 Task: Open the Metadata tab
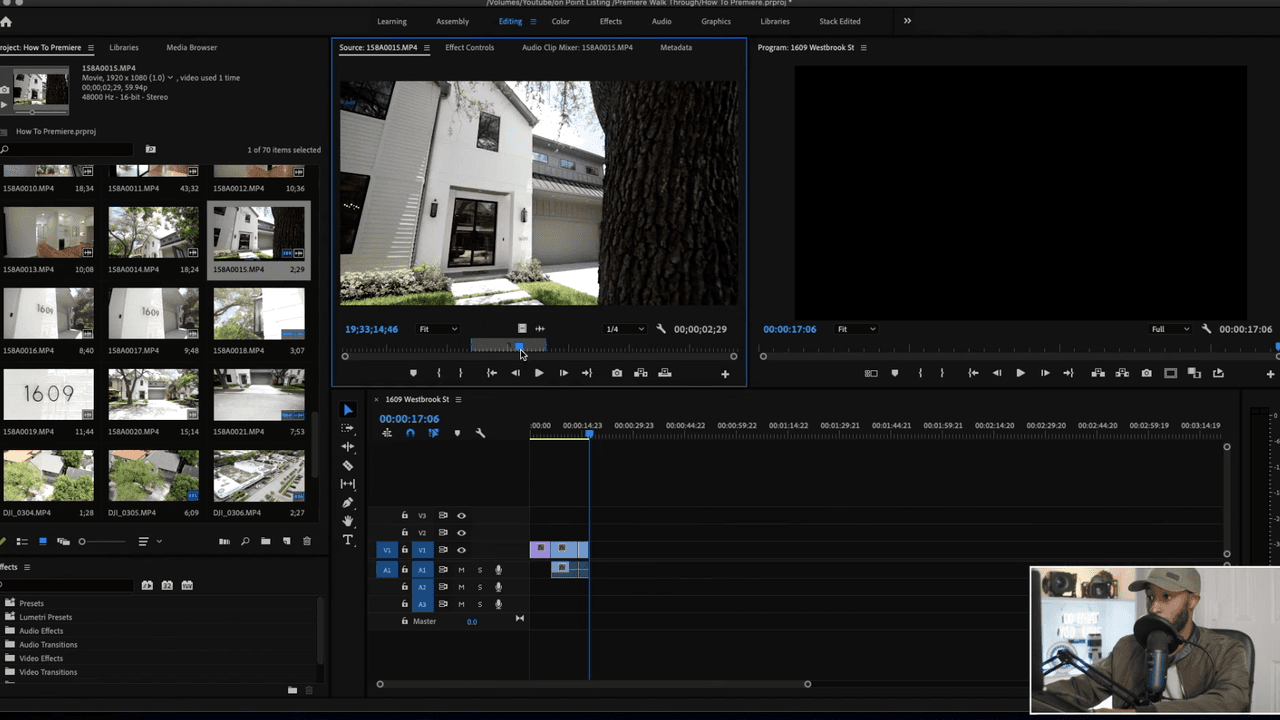tap(676, 48)
